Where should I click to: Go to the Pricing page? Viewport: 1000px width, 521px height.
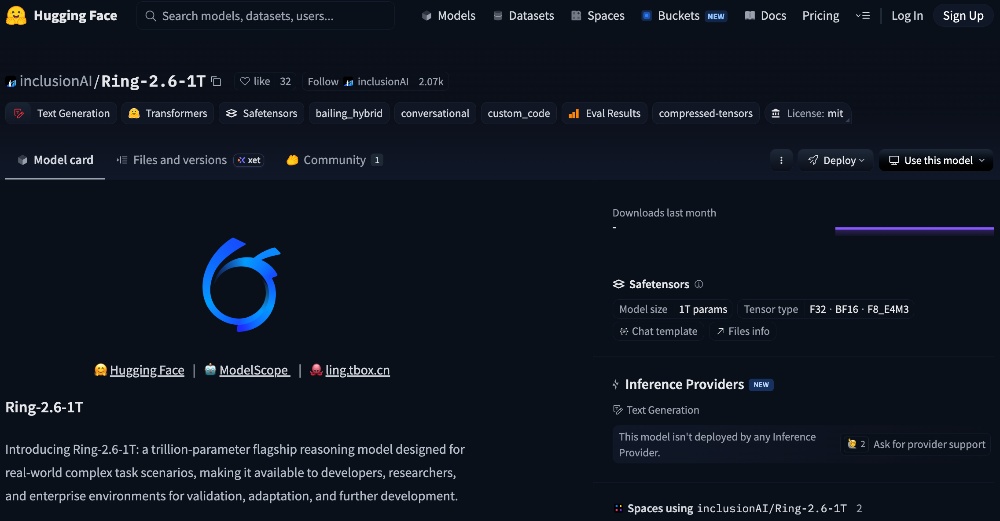(820, 15)
